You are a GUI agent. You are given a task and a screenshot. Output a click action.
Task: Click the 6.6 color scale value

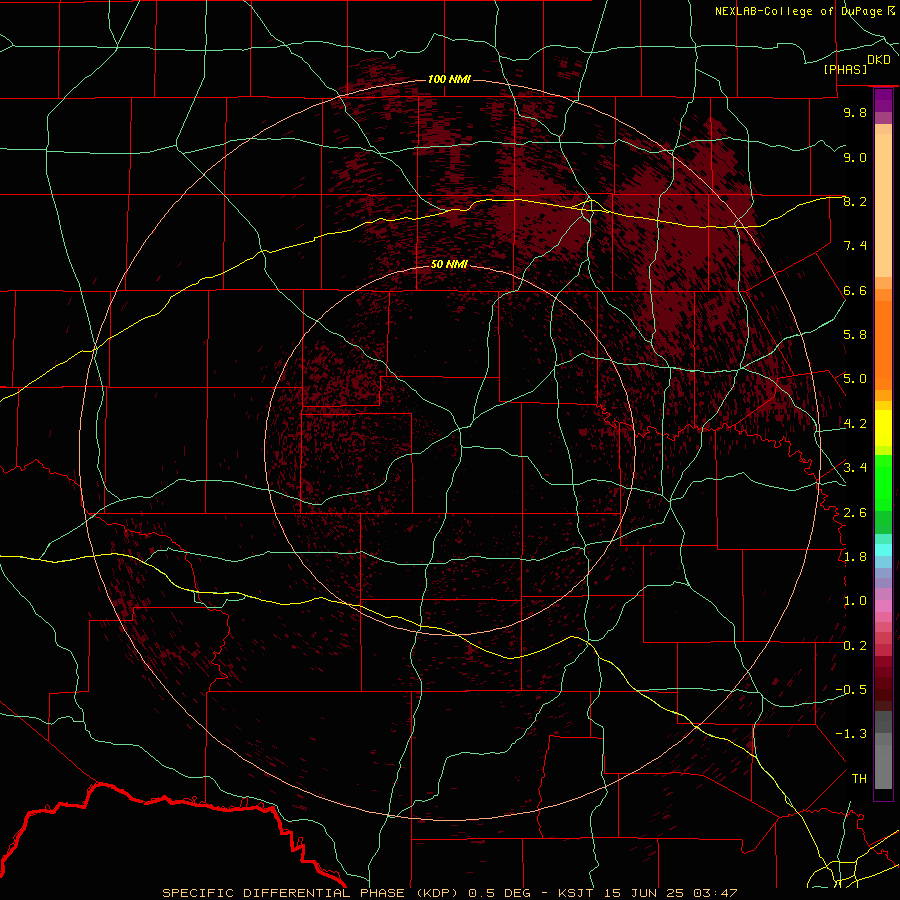[x=855, y=290]
